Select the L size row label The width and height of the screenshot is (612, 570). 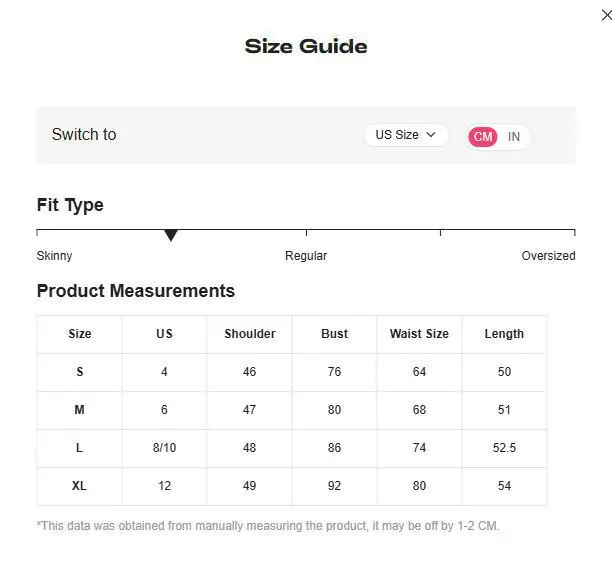point(80,448)
